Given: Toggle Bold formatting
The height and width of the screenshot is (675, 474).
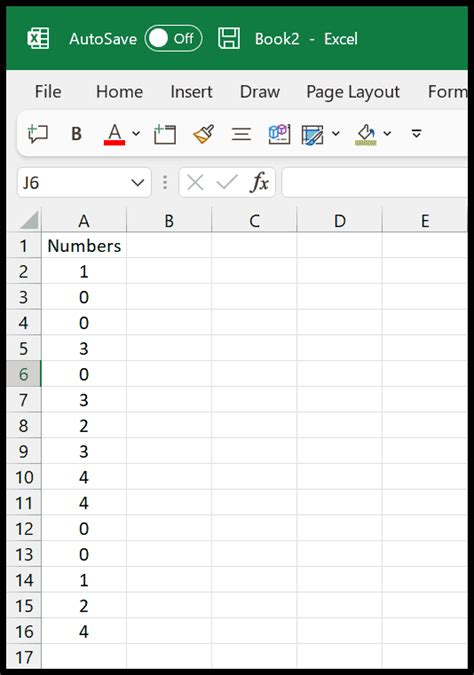Looking at the screenshot, I should click(76, 134).
